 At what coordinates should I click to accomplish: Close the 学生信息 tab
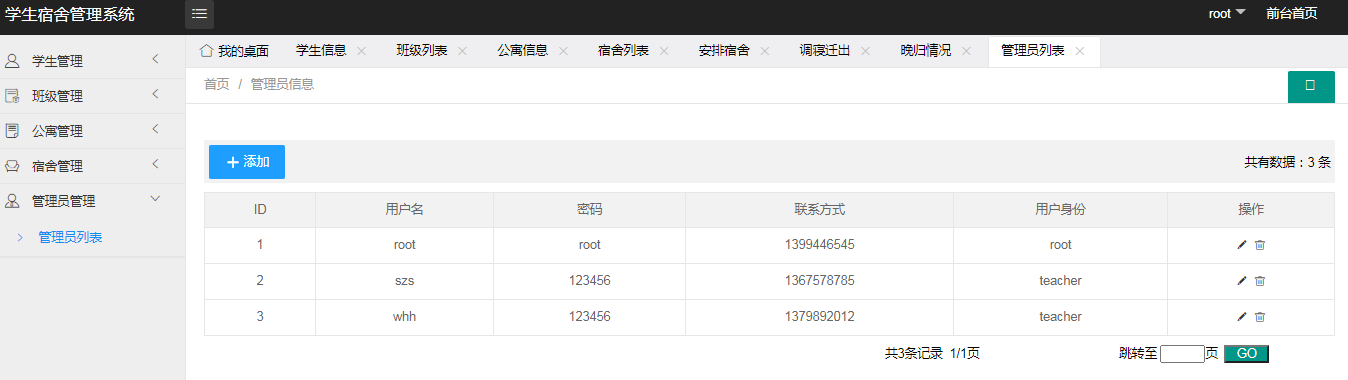coord(361,51)
